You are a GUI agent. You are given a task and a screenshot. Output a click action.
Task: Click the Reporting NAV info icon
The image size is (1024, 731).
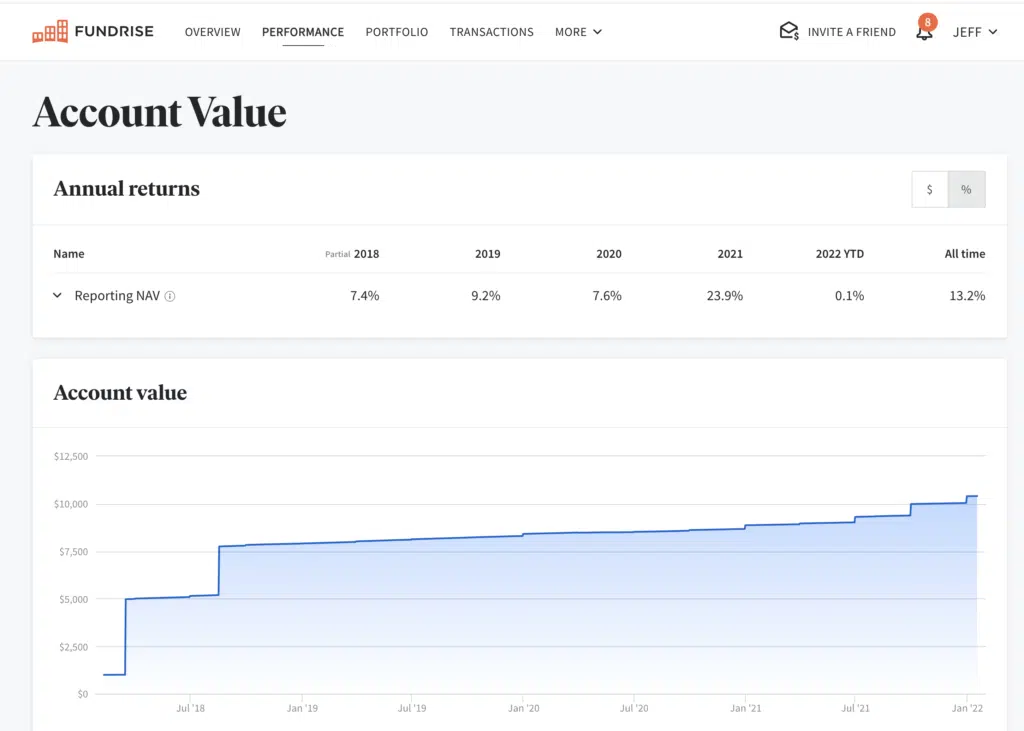coord(170,296)
